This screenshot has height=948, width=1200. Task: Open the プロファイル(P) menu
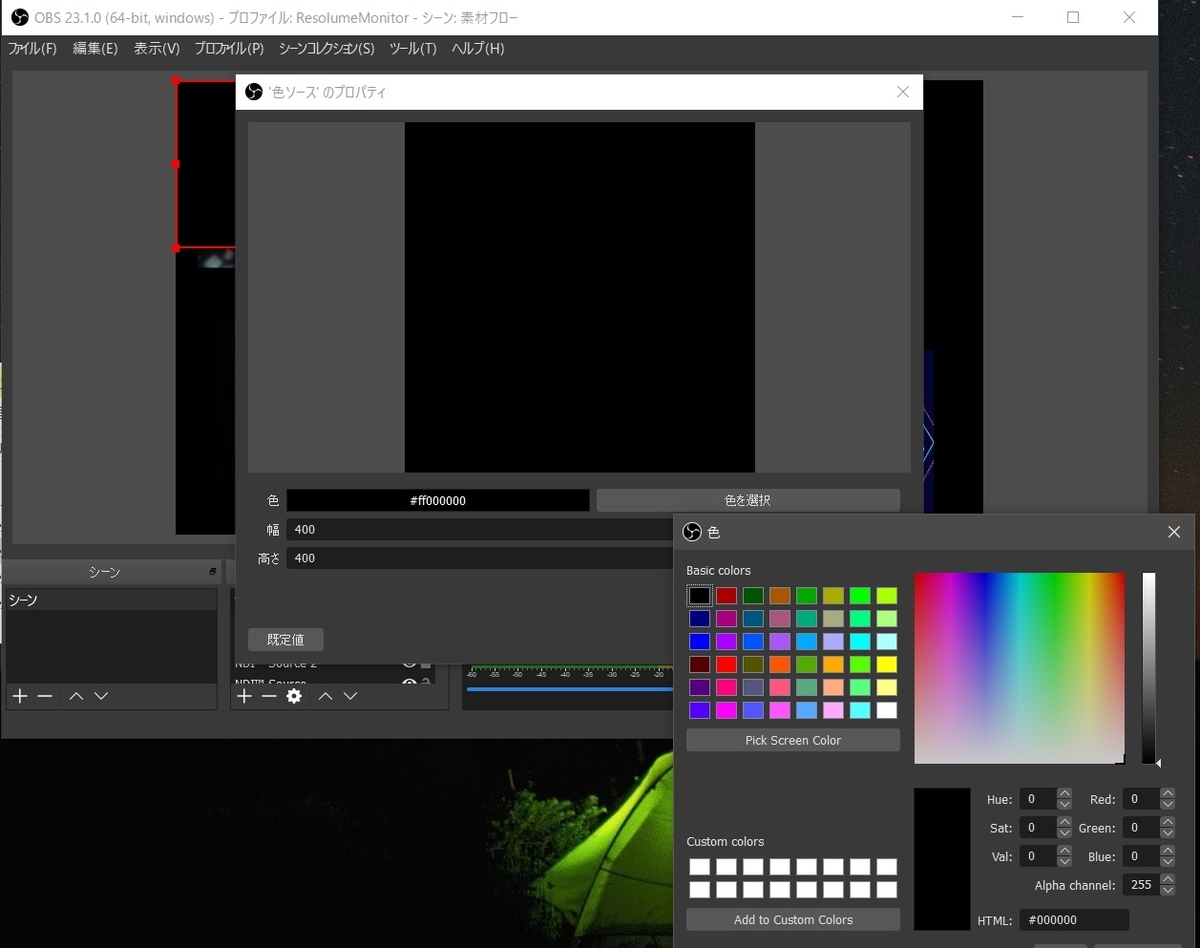tap(229, 48)
